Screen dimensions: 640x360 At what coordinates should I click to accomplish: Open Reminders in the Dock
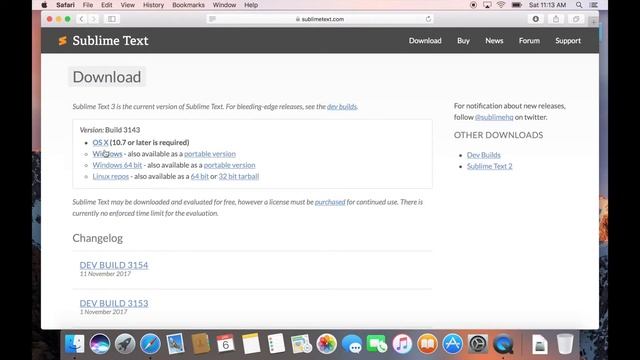pyautogui.click(x=276, y=344)
